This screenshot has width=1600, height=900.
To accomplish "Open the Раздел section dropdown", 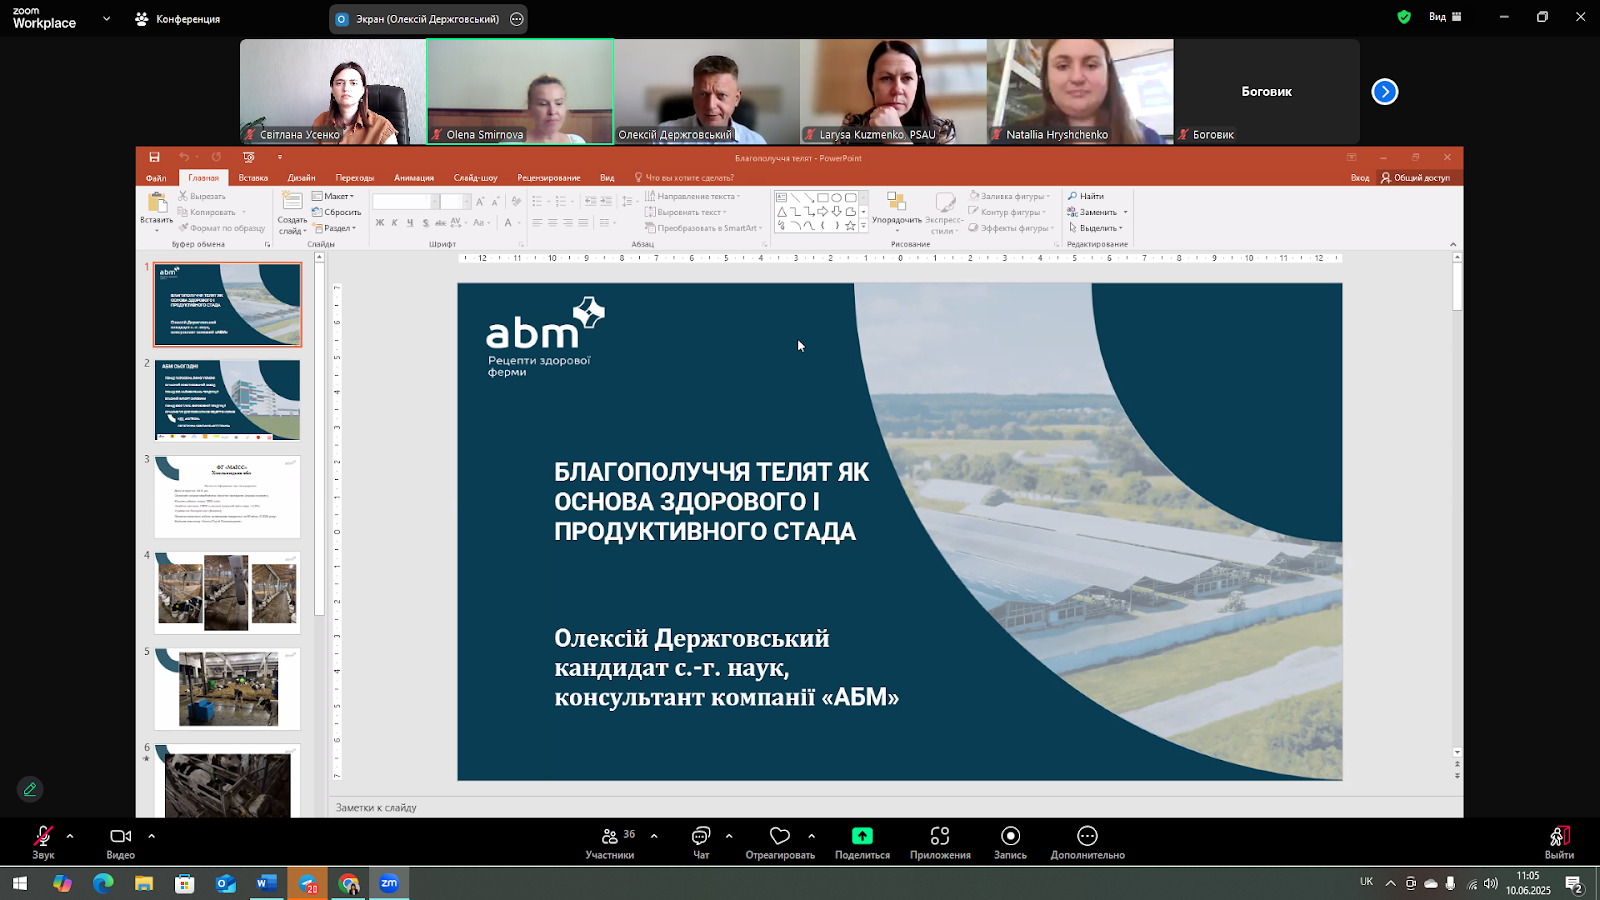I will [x=334, y=228].
